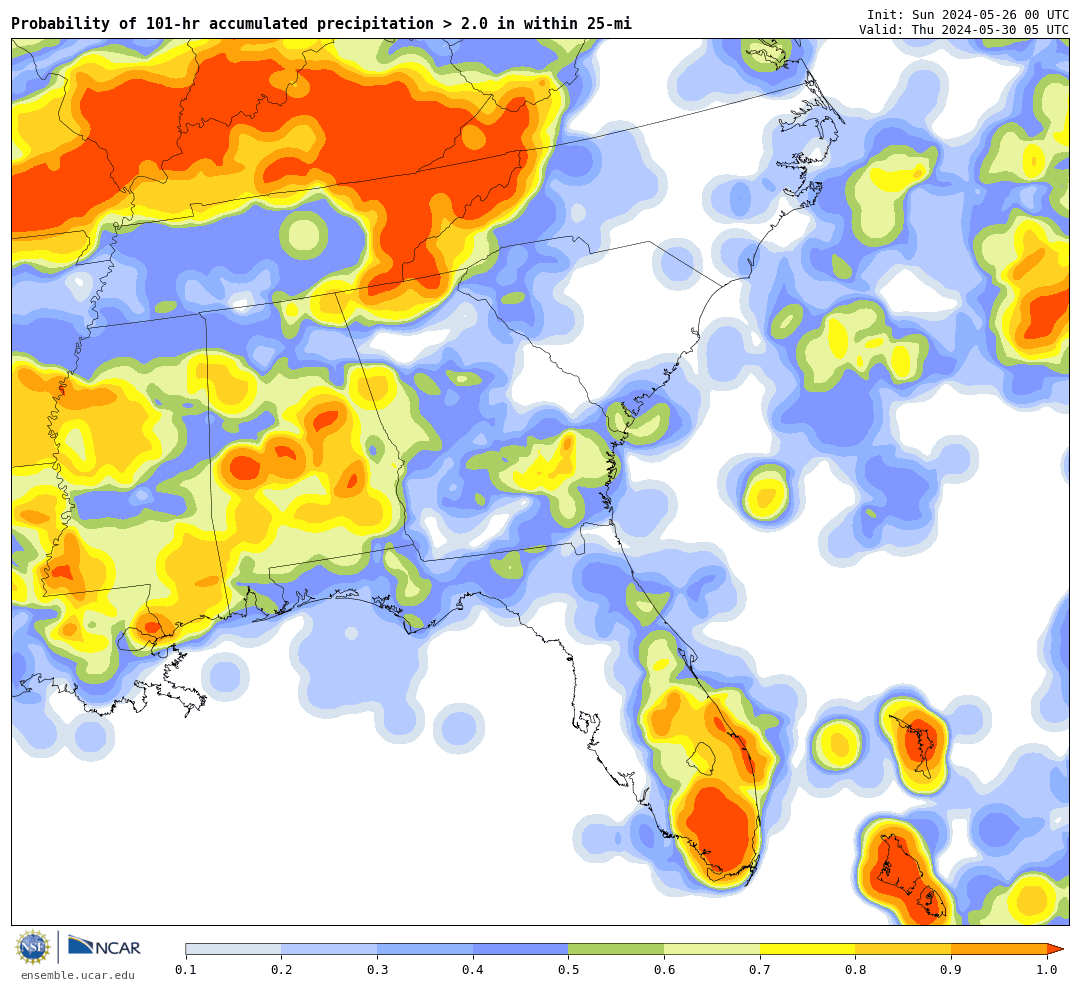Click the colorbar tick label 0.4
Image resolution: width=1080 pixels, height=988 pixels.
472,970
